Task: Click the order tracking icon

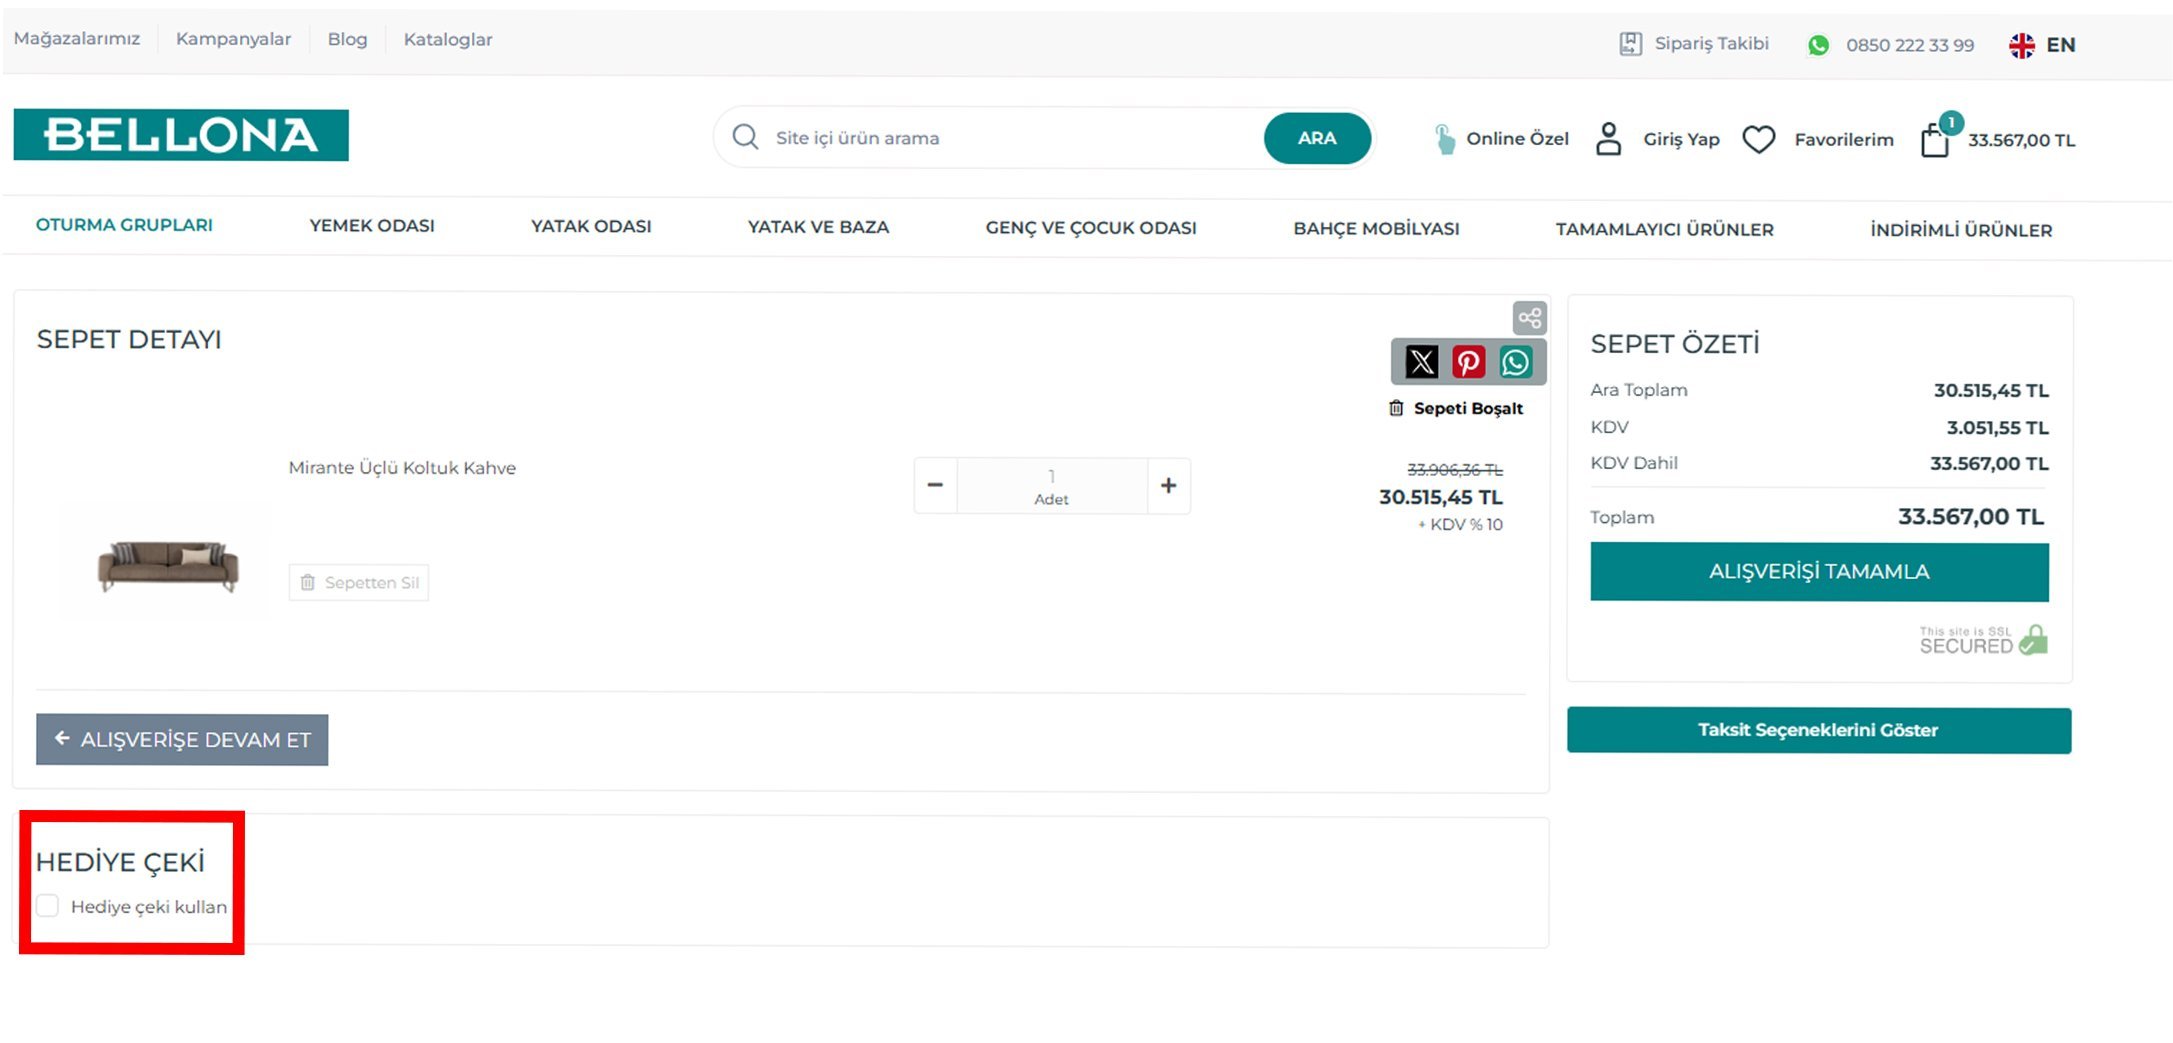Action: [x=1630, y=44]
